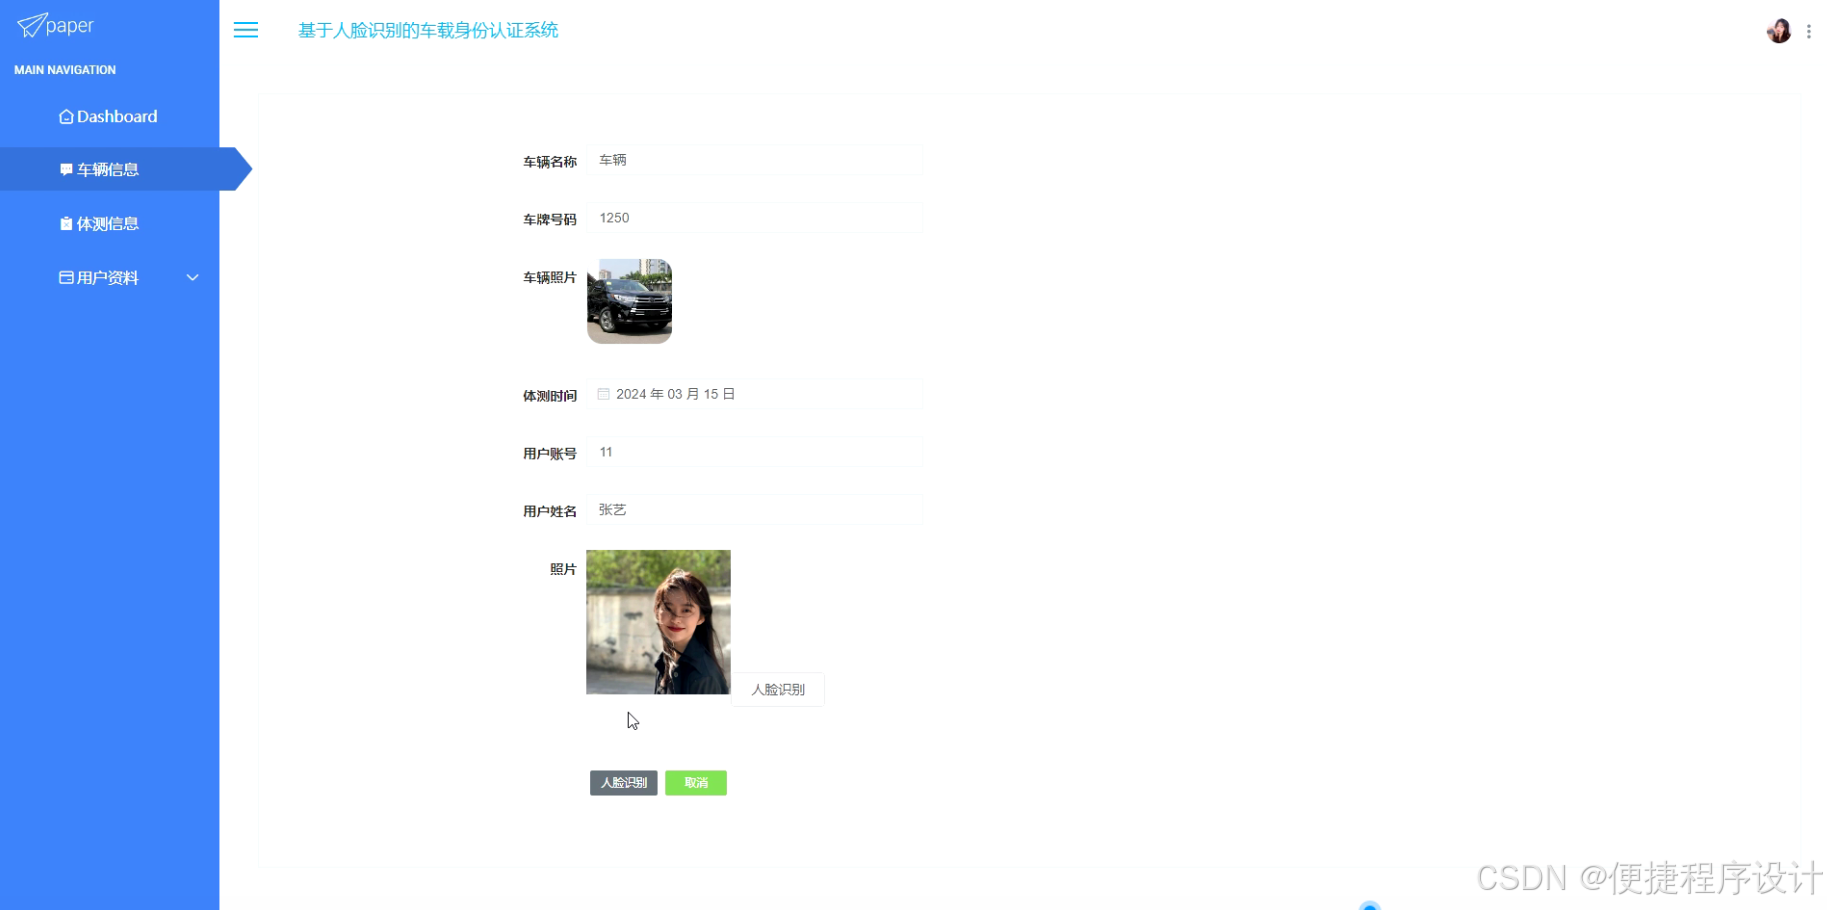Click the black car vehicle photo thumbnail
1827x910 pixels.
coord(629,301)
